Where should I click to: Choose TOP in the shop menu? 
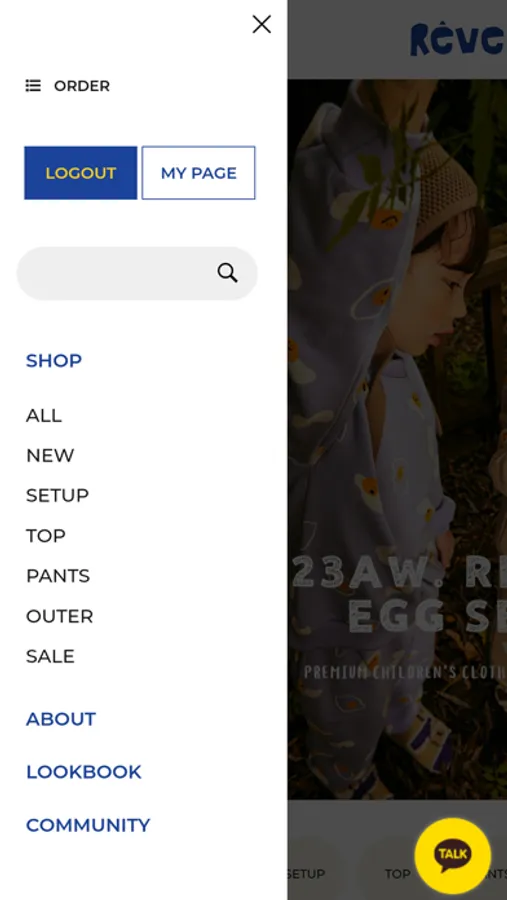46,536
